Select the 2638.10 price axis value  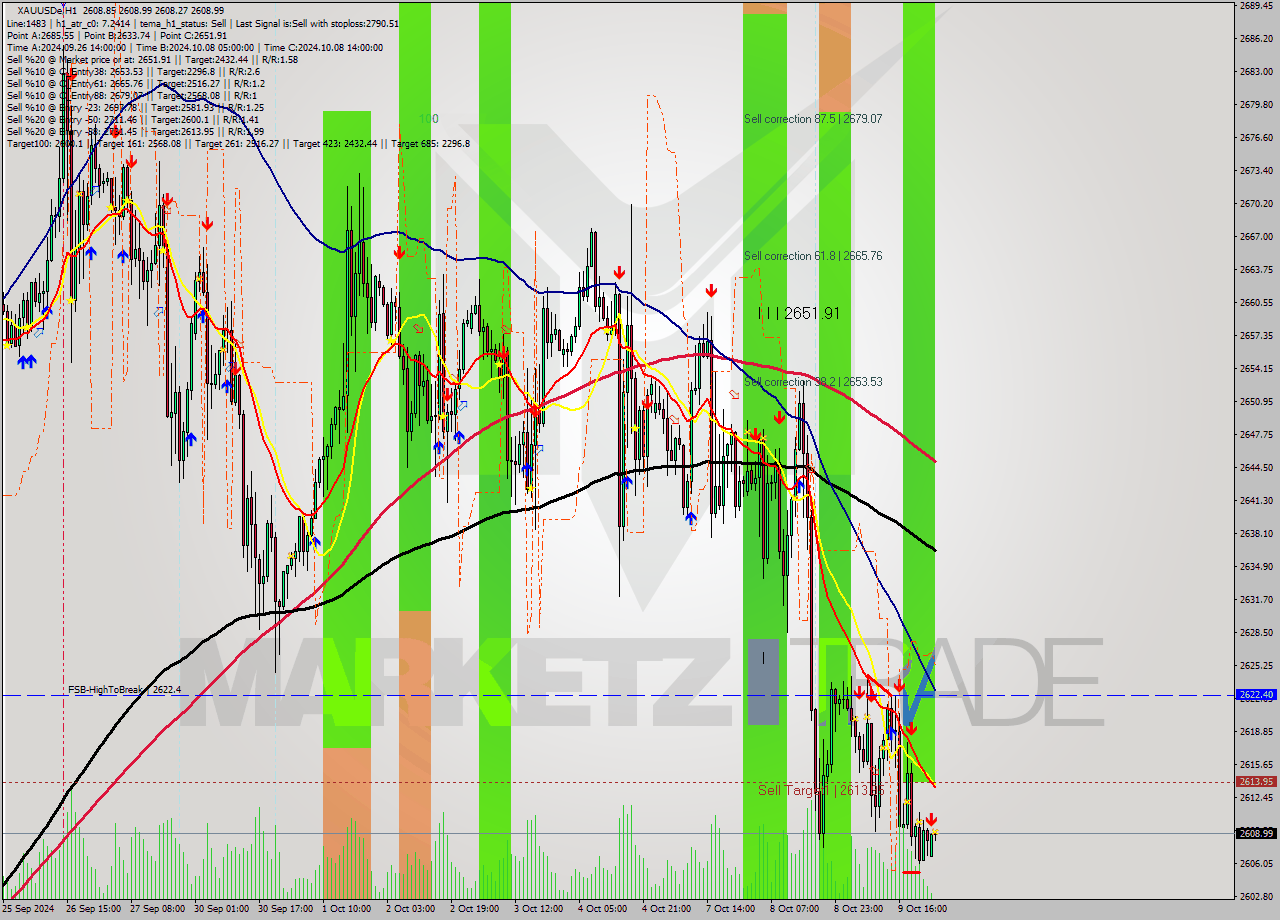pyautogui.click(x=1256, y=533)
